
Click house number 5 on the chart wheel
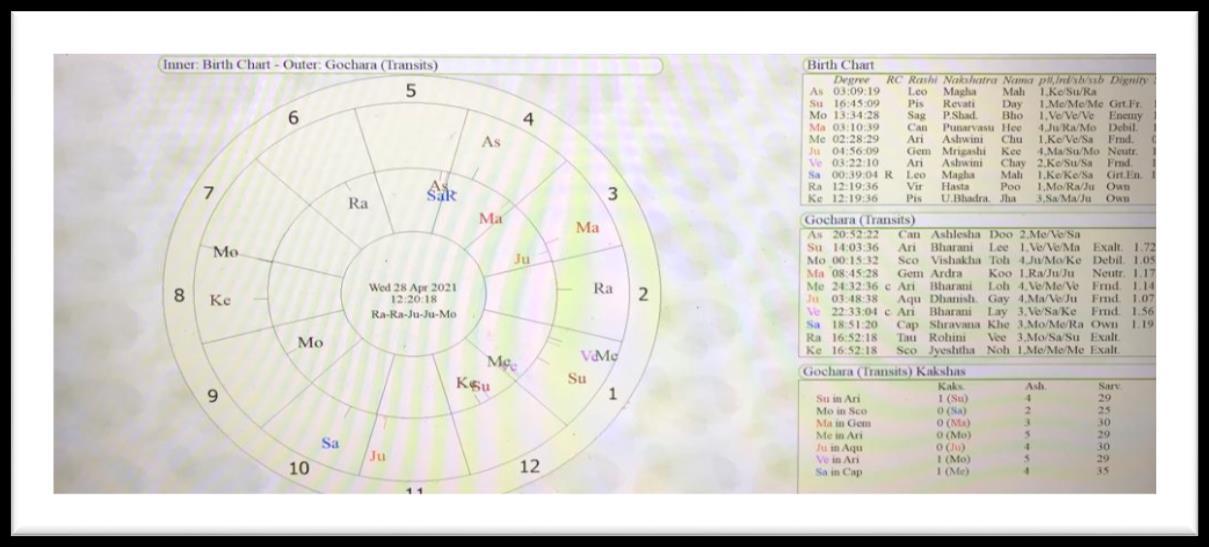click(x=411, y=91)
